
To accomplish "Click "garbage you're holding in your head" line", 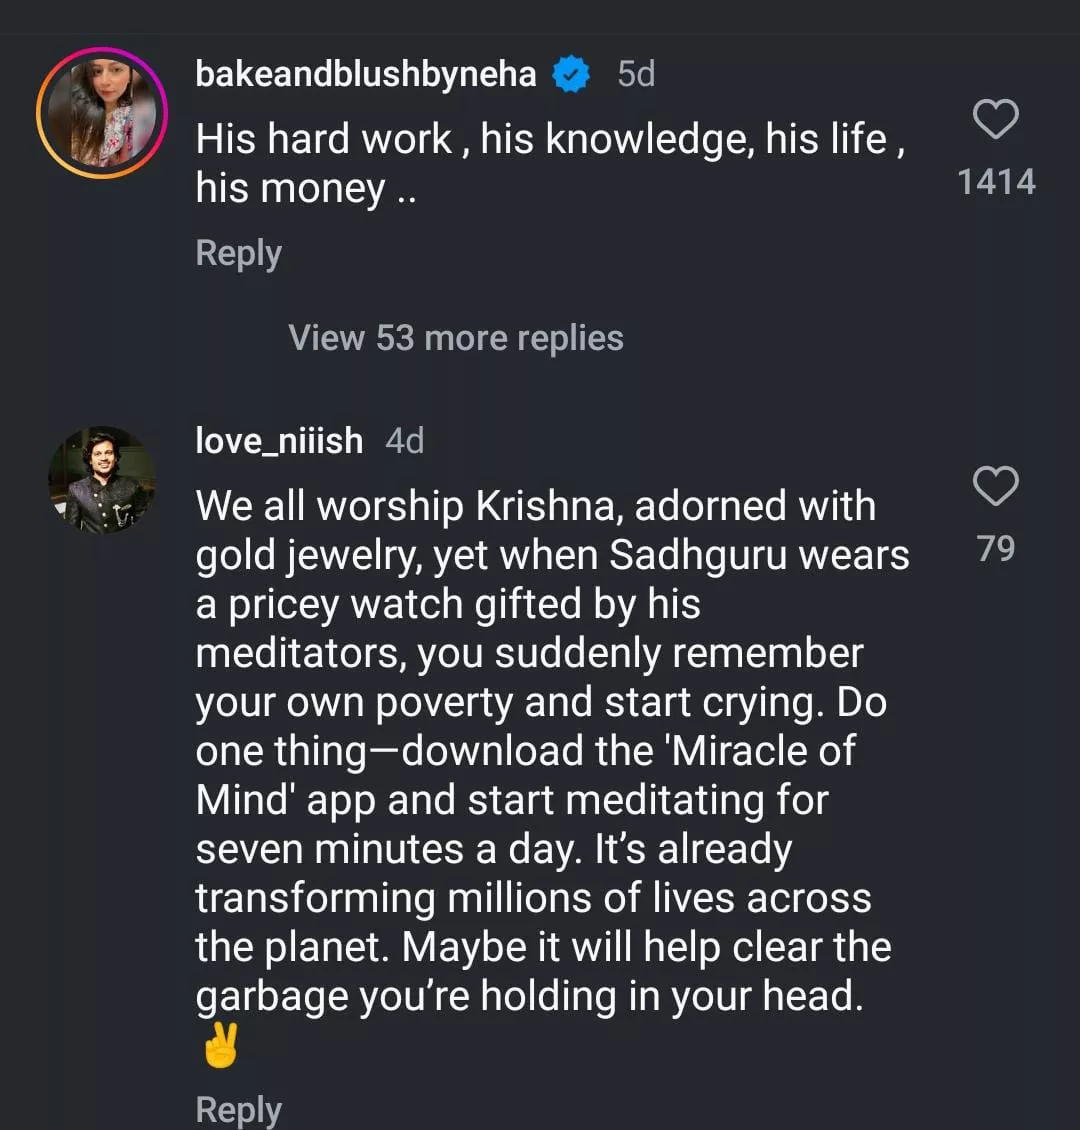I will coord(529,996).
